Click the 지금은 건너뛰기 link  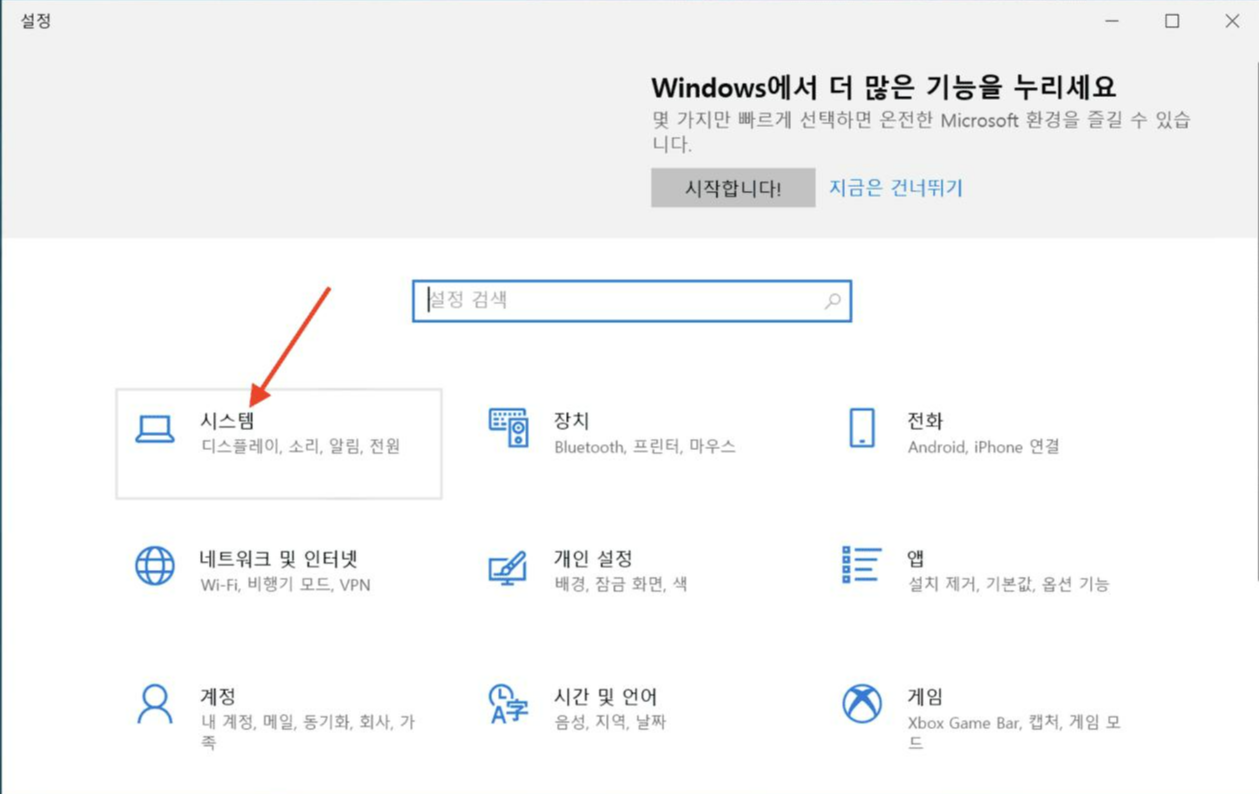[896, 187]
